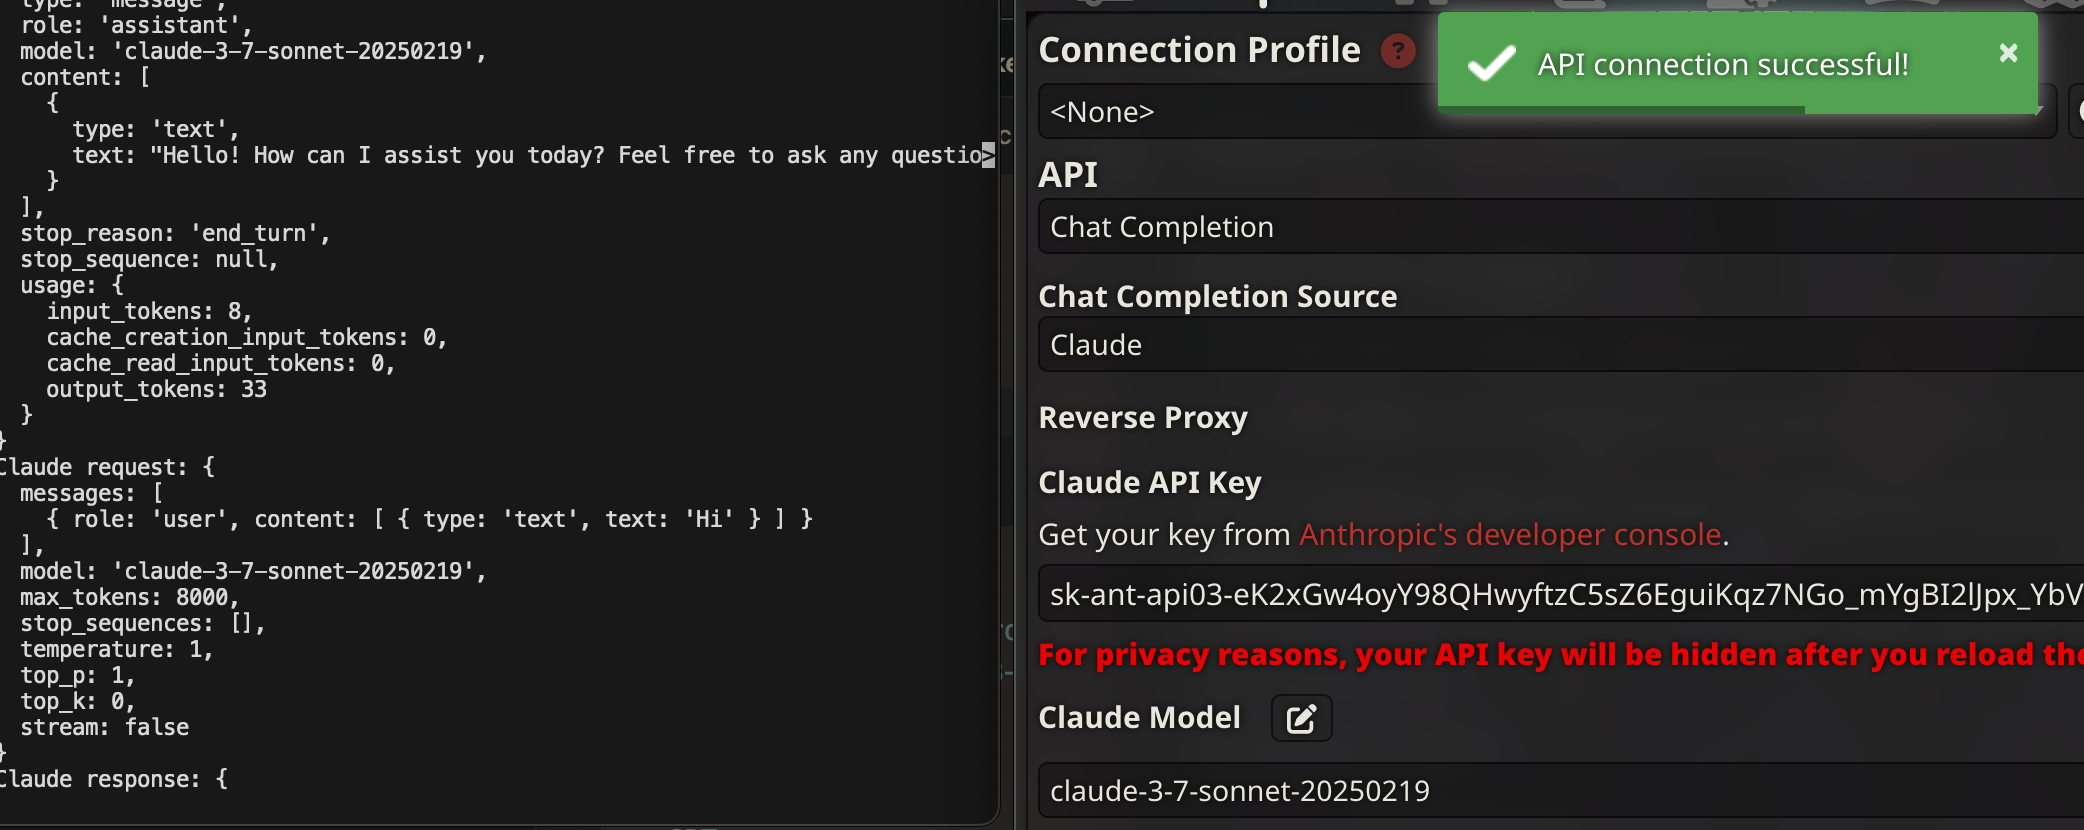Click top_p: 1 in terminal output
2084x830 pixels.
77,675
